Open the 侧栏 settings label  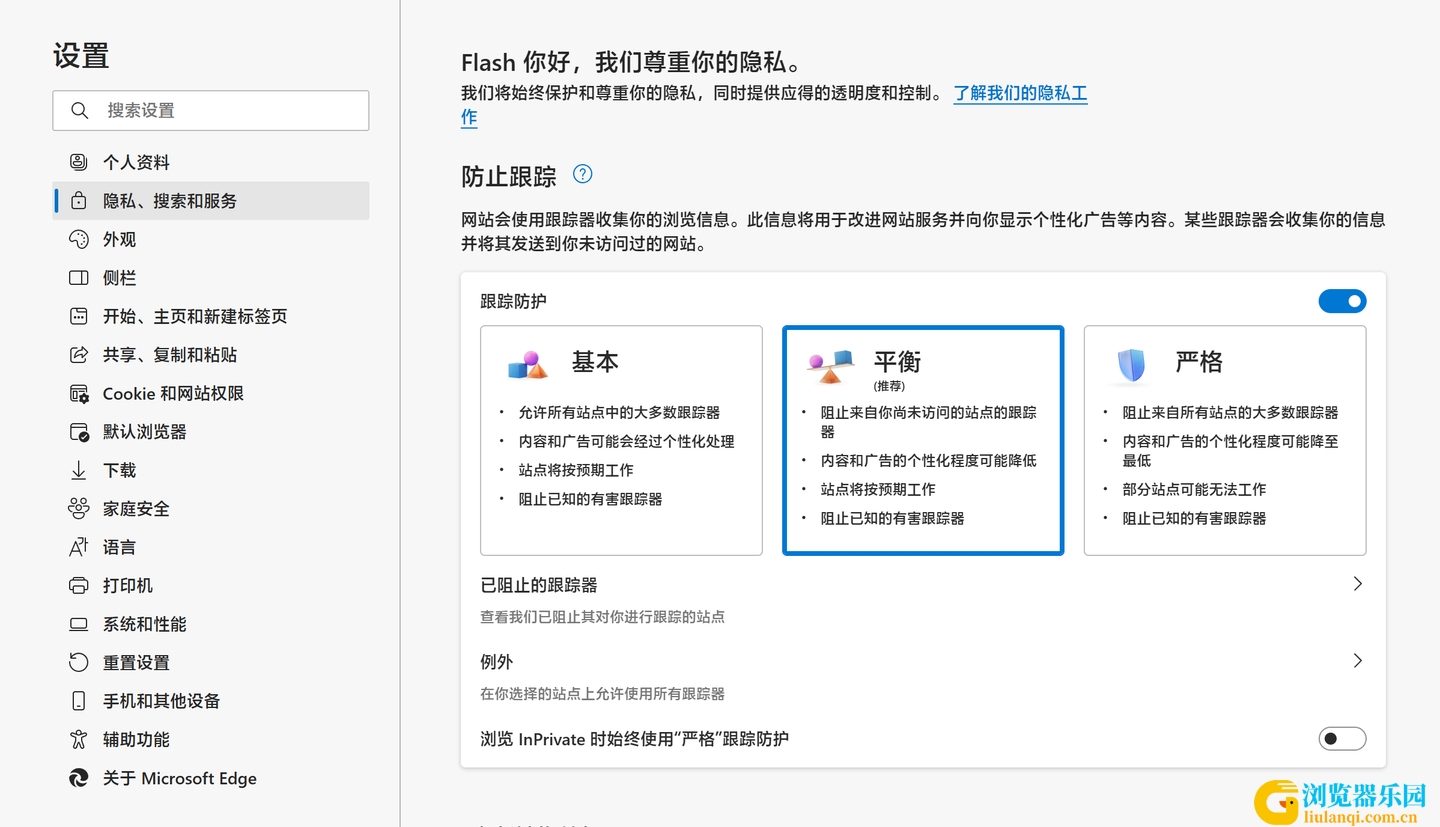click(119, 278)
